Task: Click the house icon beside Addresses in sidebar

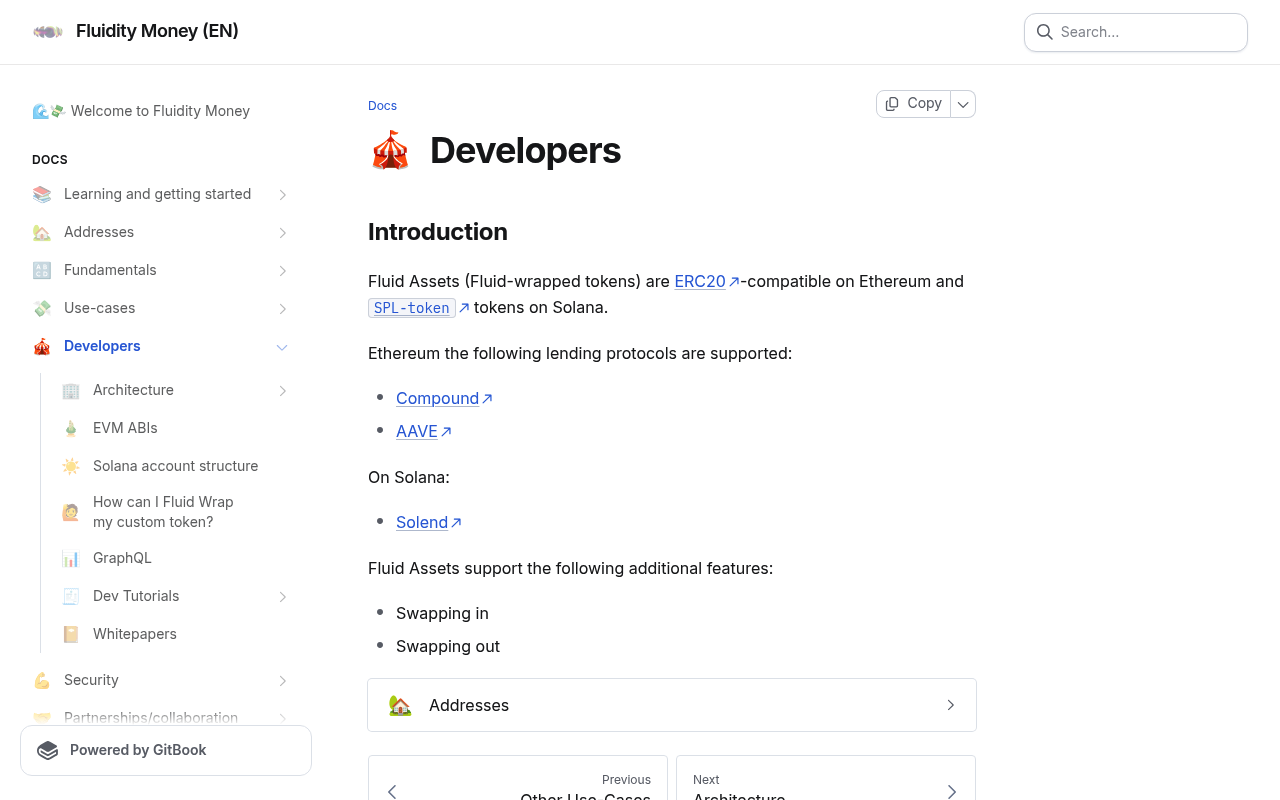Action: point(42,232)
